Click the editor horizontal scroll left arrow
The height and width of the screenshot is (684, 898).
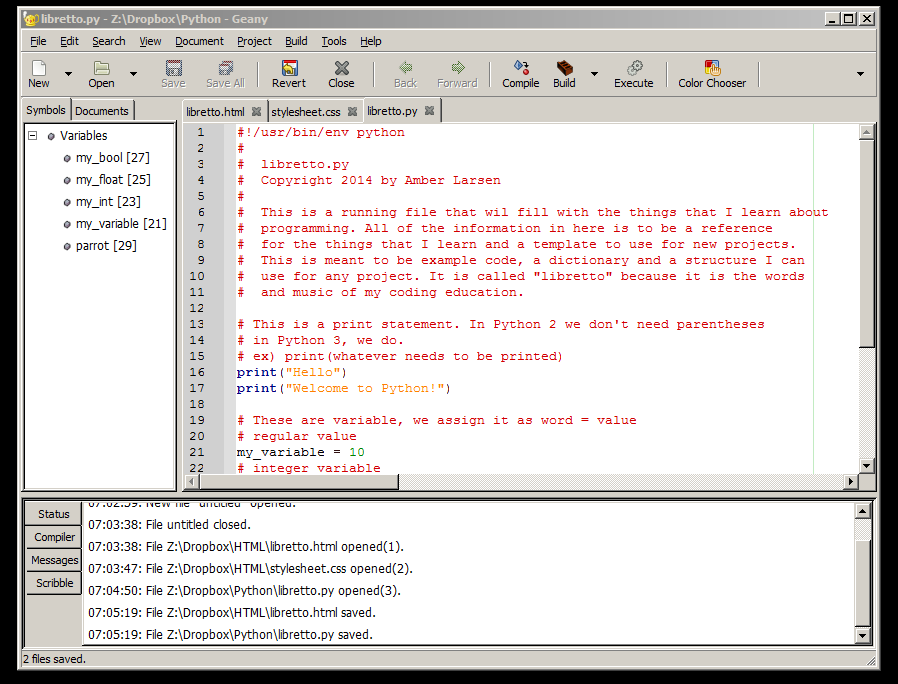tap(192, 482)
